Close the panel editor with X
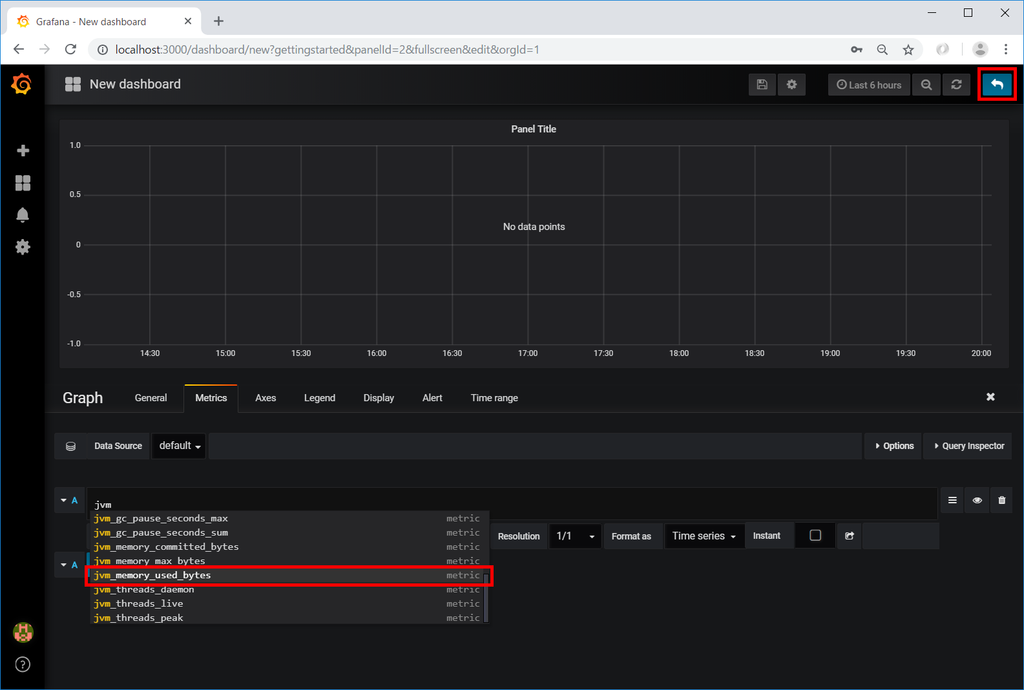The image size is (1024, 690). [x=990, y=397]
